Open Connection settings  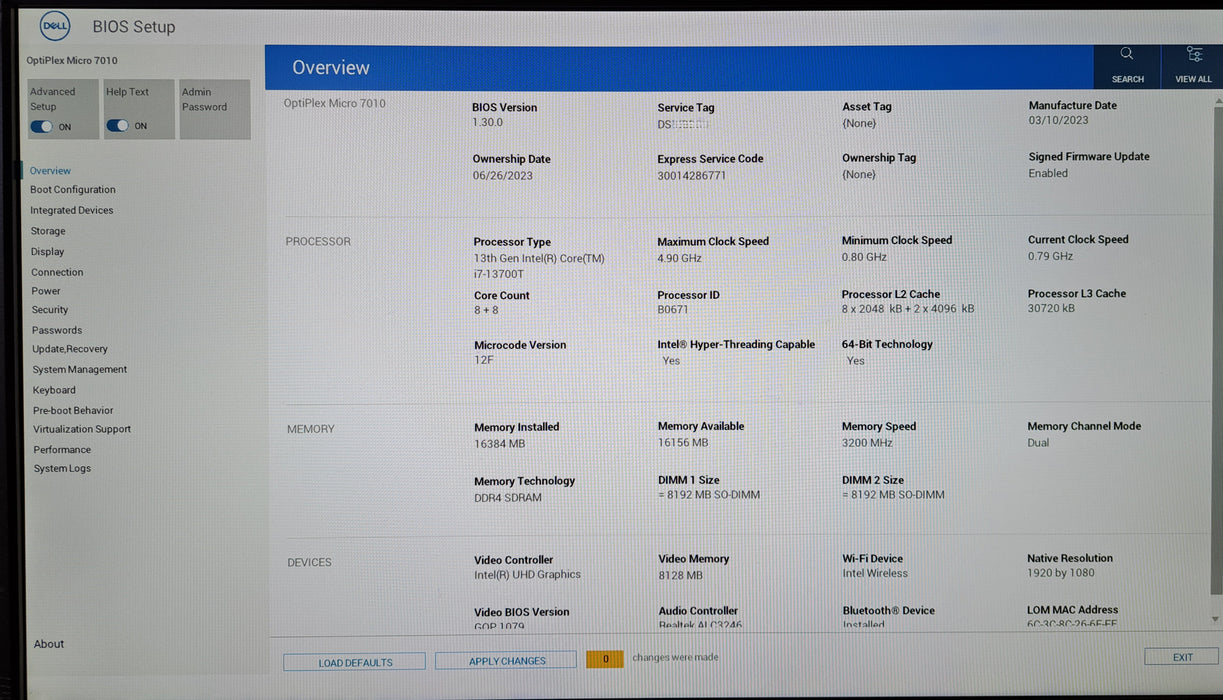tap(57, 272)
